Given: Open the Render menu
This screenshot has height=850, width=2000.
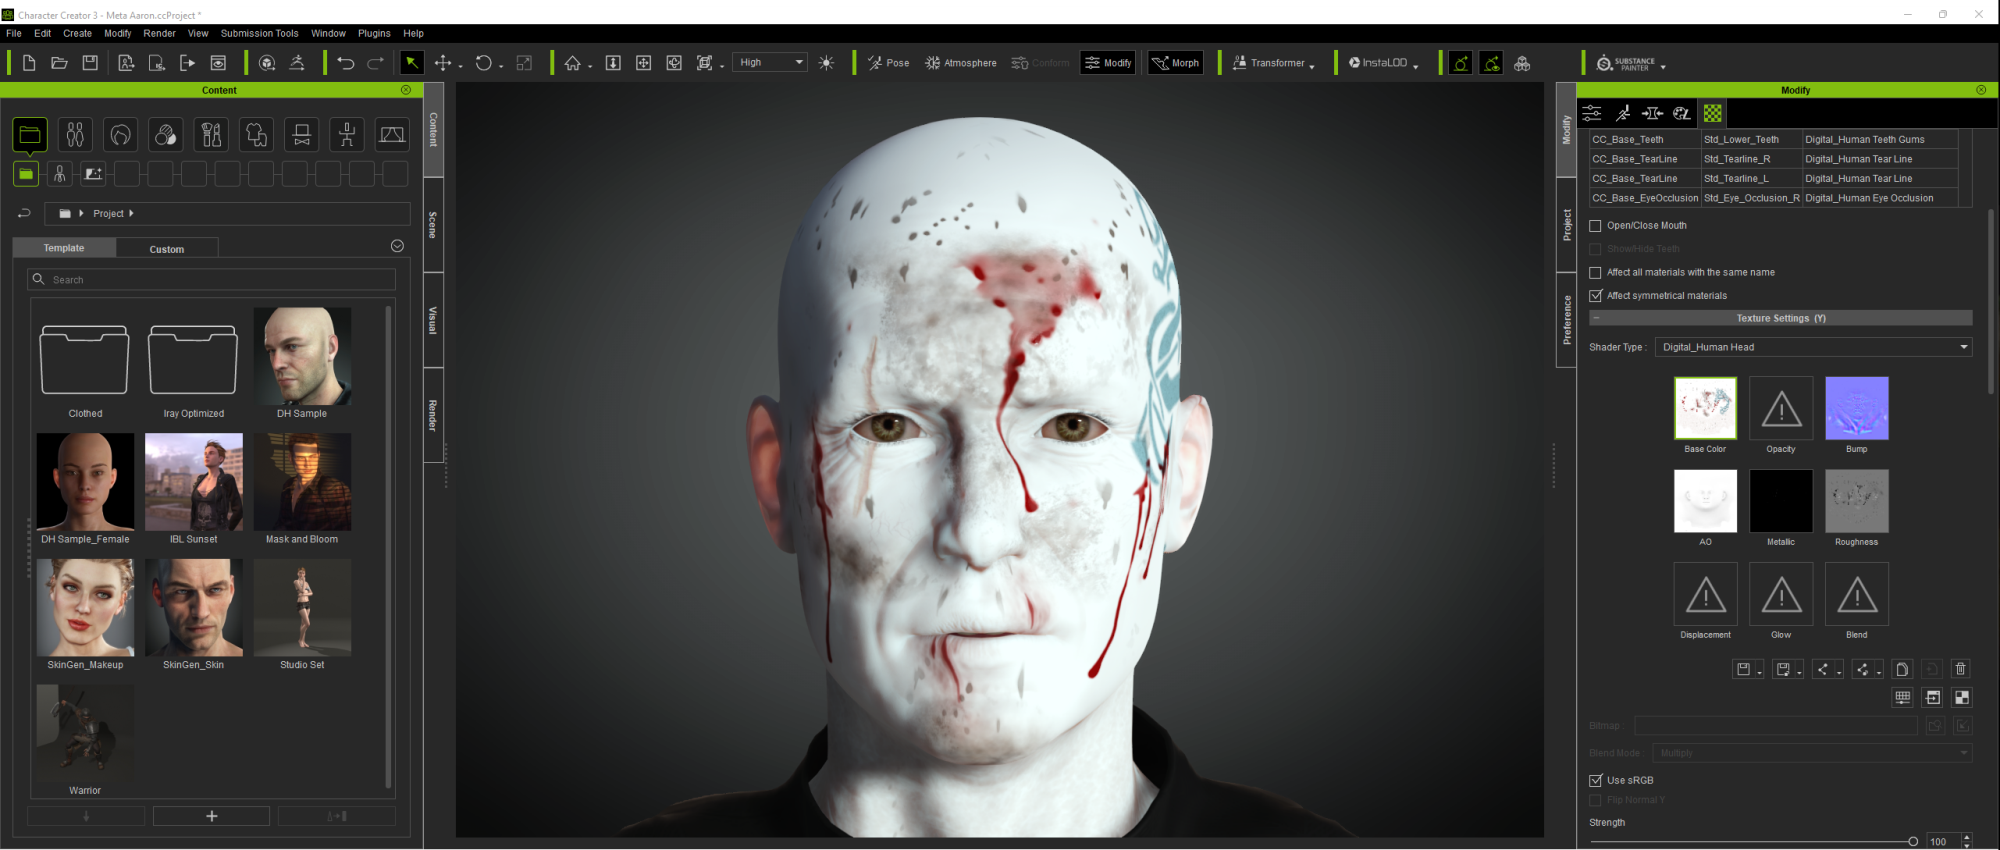Looking at the screenshot, I should click(x=159, y=33).
